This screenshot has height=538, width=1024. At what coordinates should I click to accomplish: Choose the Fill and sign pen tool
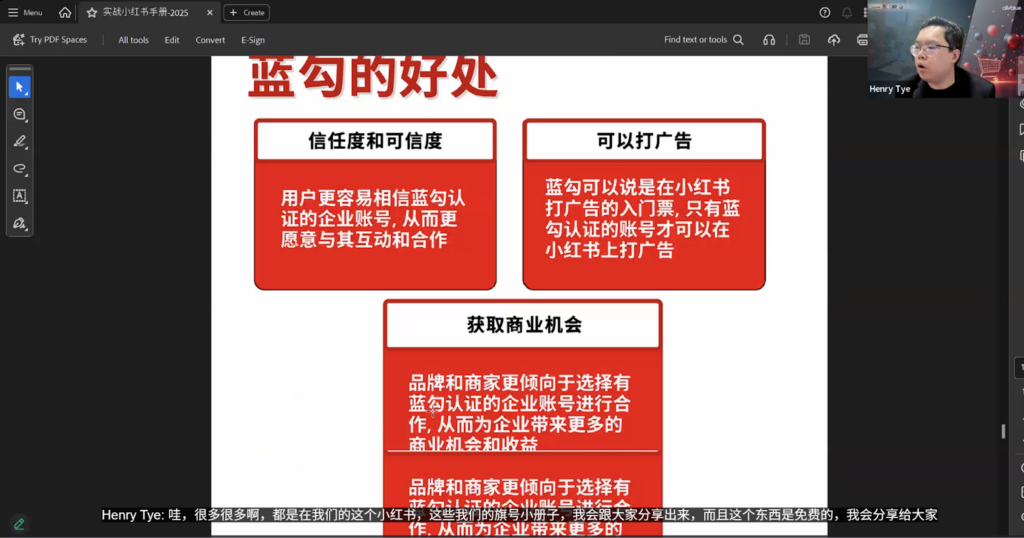click(x=20, y=223)
